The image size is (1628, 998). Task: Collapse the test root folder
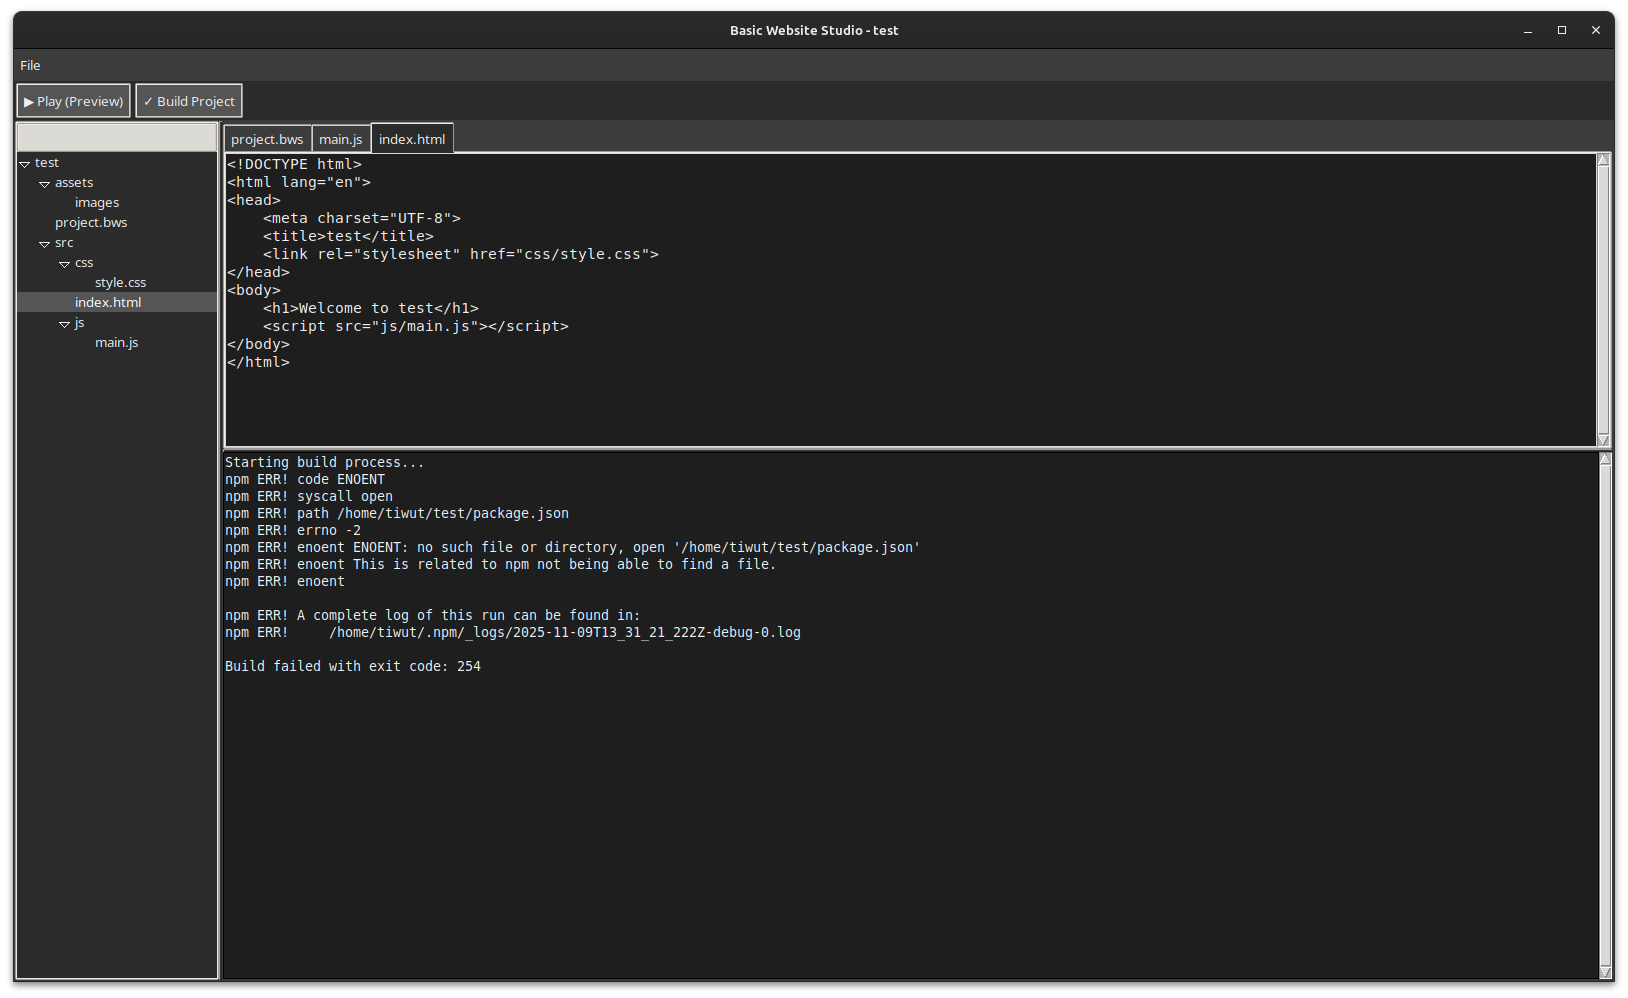pyautogui.click(x=25, y=163)
